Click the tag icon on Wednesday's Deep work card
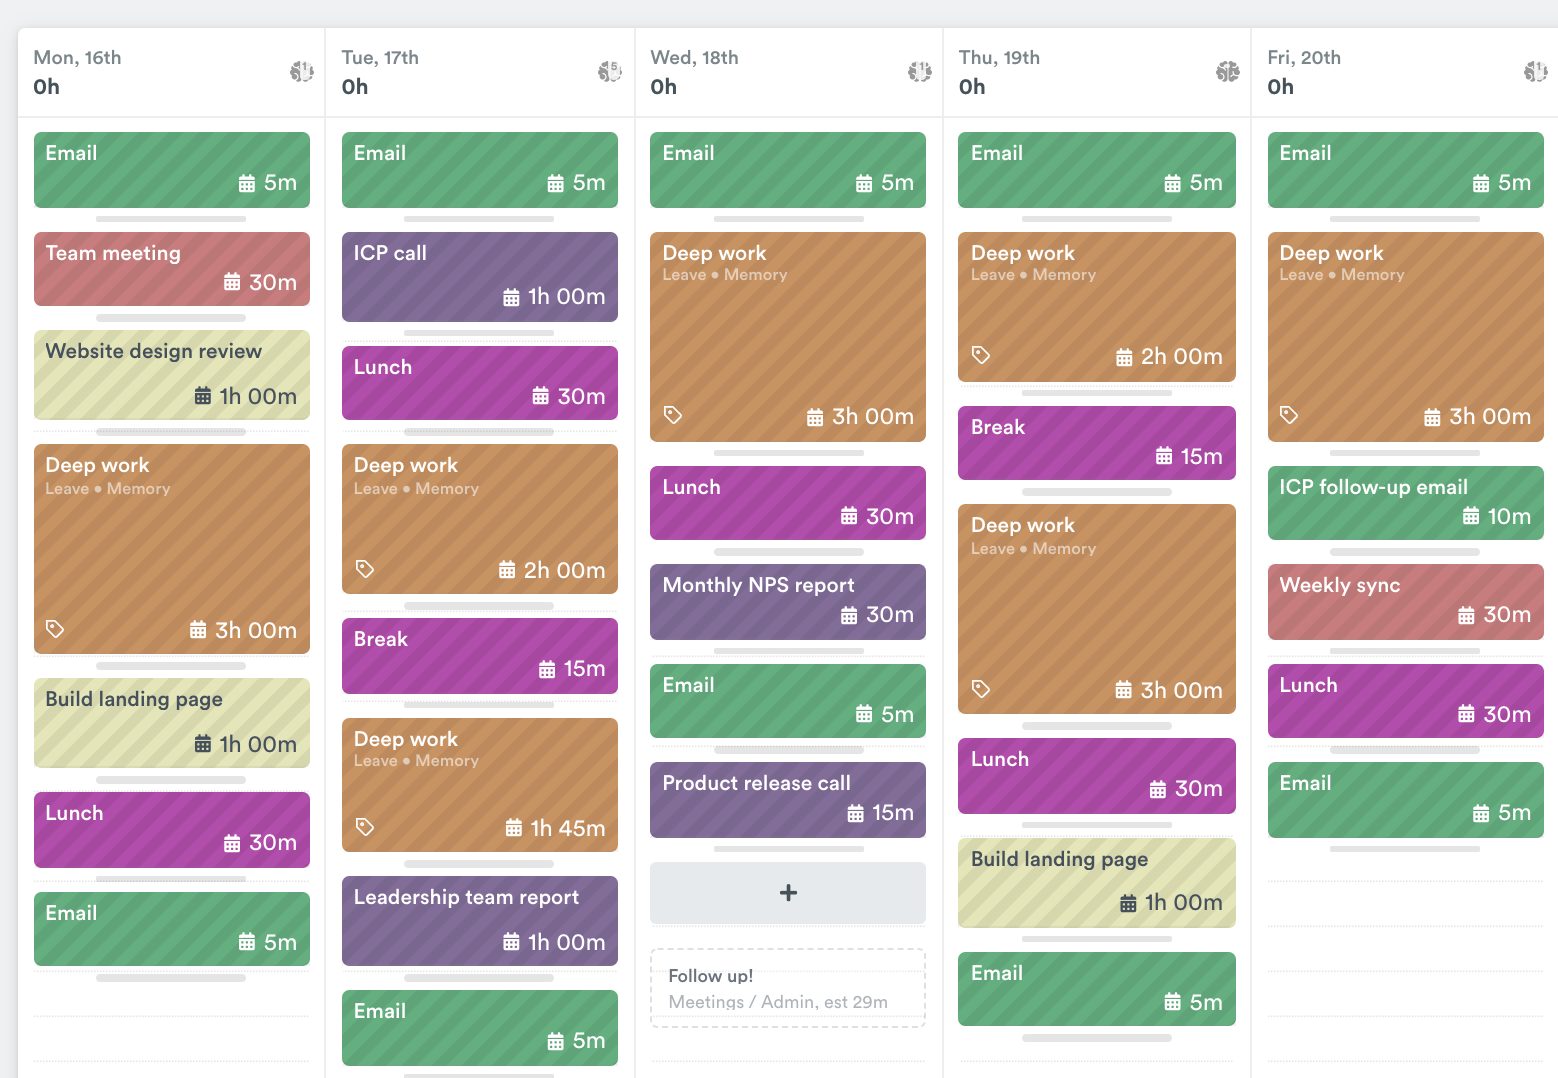This screenshot has width=1558, height=1078. (x=672, y=414)
